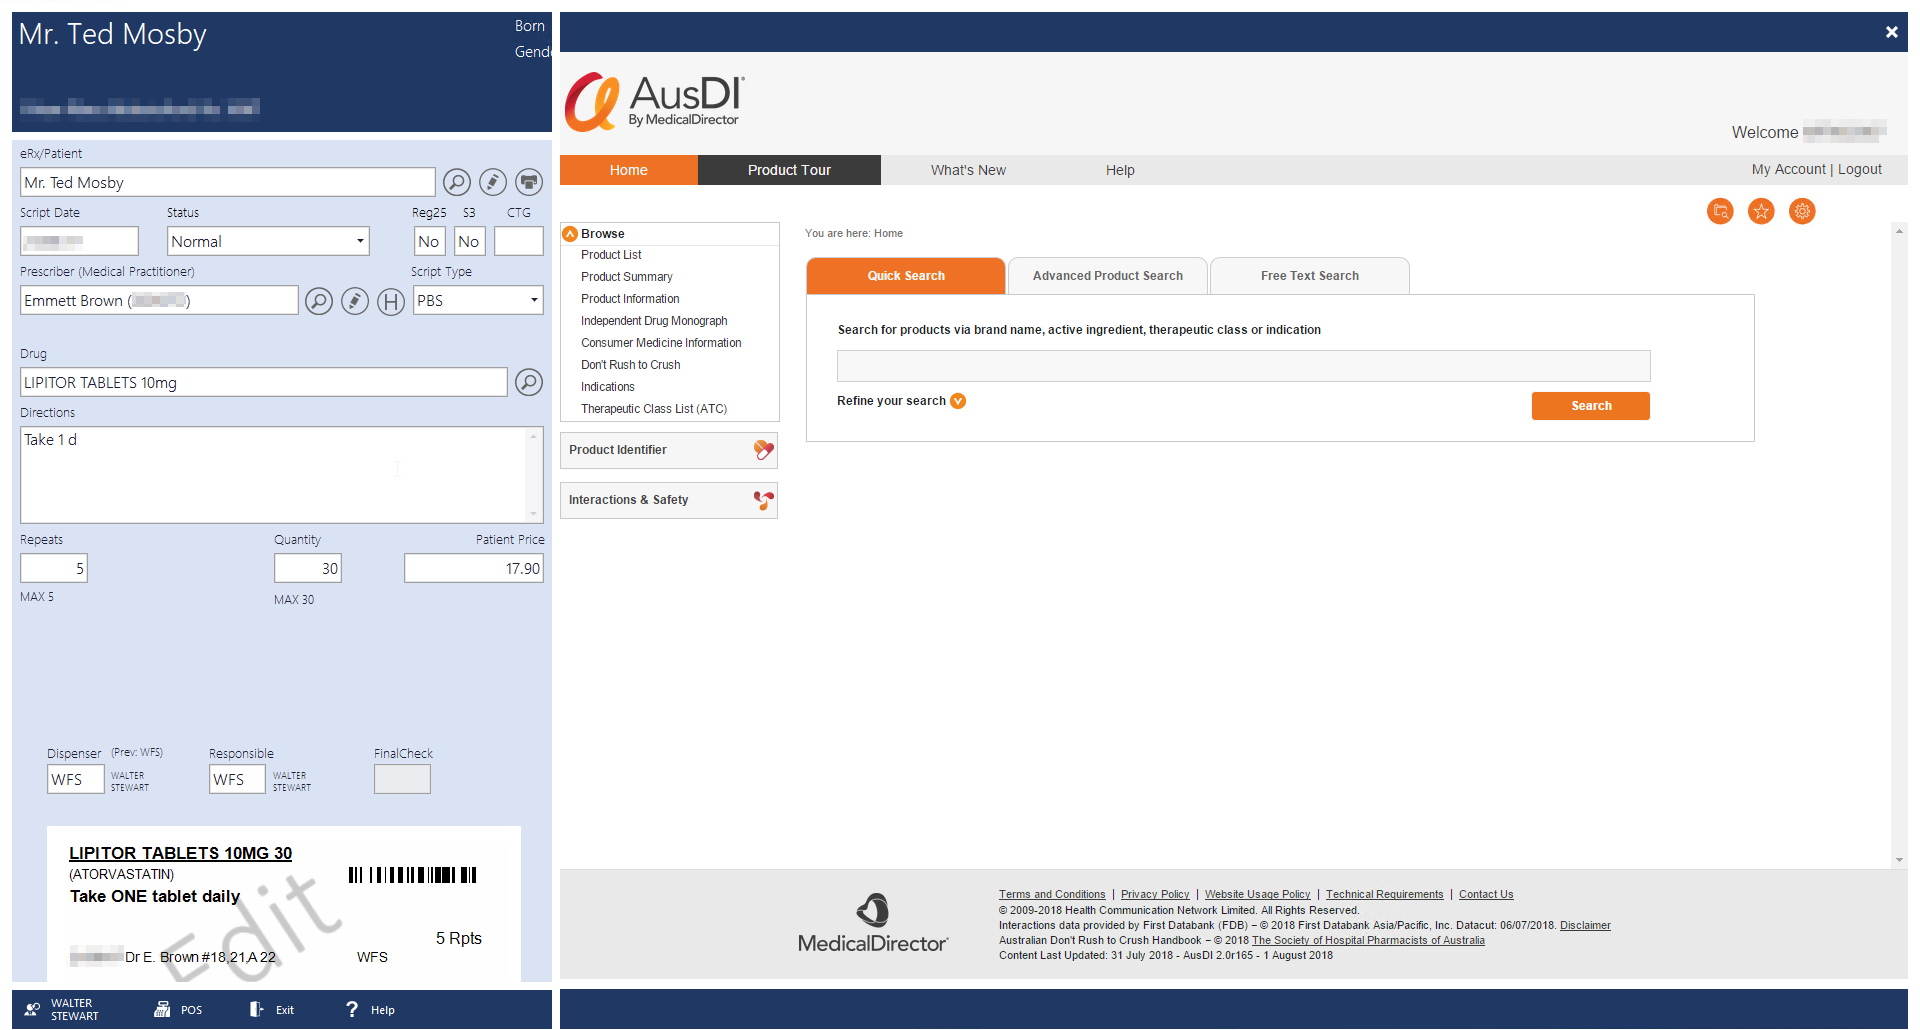Click the Directions box scroll up arrow
Viewport: 1920px width, 1030px height.
point(534,436)
